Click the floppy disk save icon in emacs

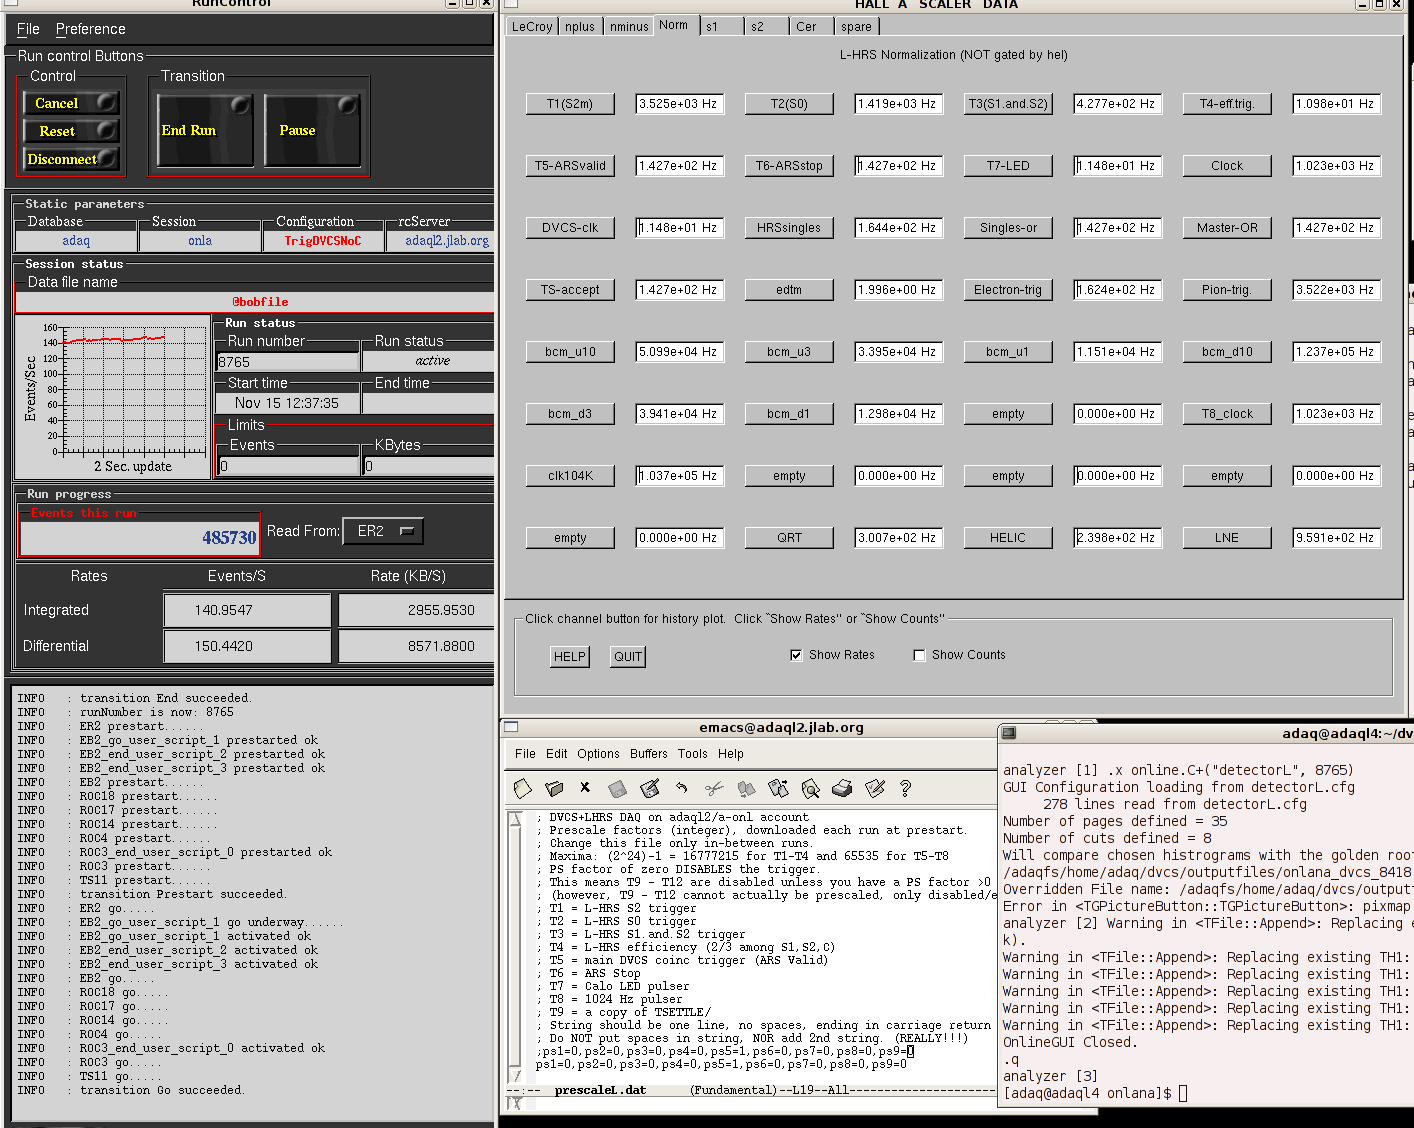click(x=617, y=789)
